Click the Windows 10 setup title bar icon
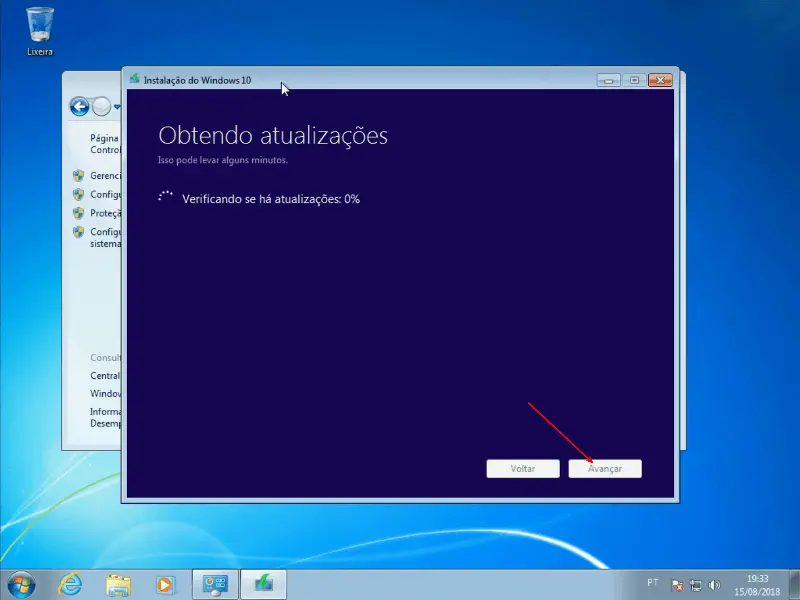 [135, 79]
